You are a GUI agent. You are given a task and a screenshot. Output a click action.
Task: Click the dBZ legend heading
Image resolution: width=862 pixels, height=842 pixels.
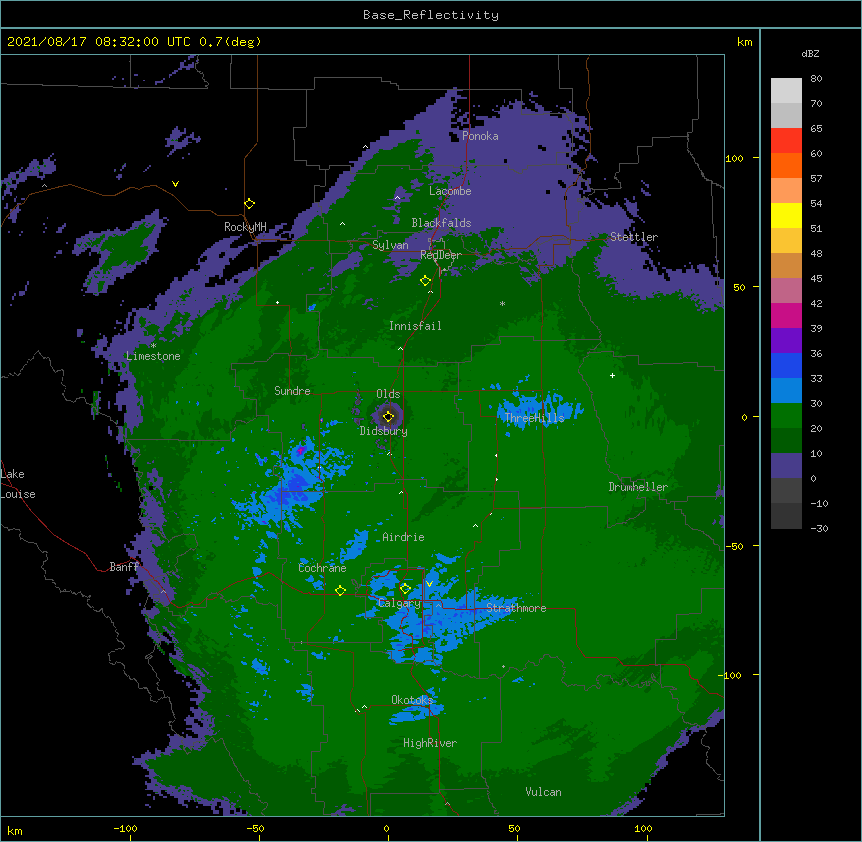[810, 54]
